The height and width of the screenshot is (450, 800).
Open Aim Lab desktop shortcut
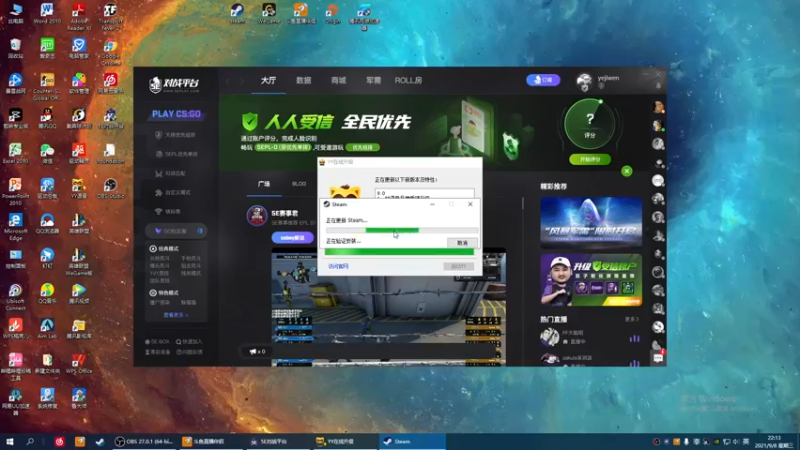(47, 328)
